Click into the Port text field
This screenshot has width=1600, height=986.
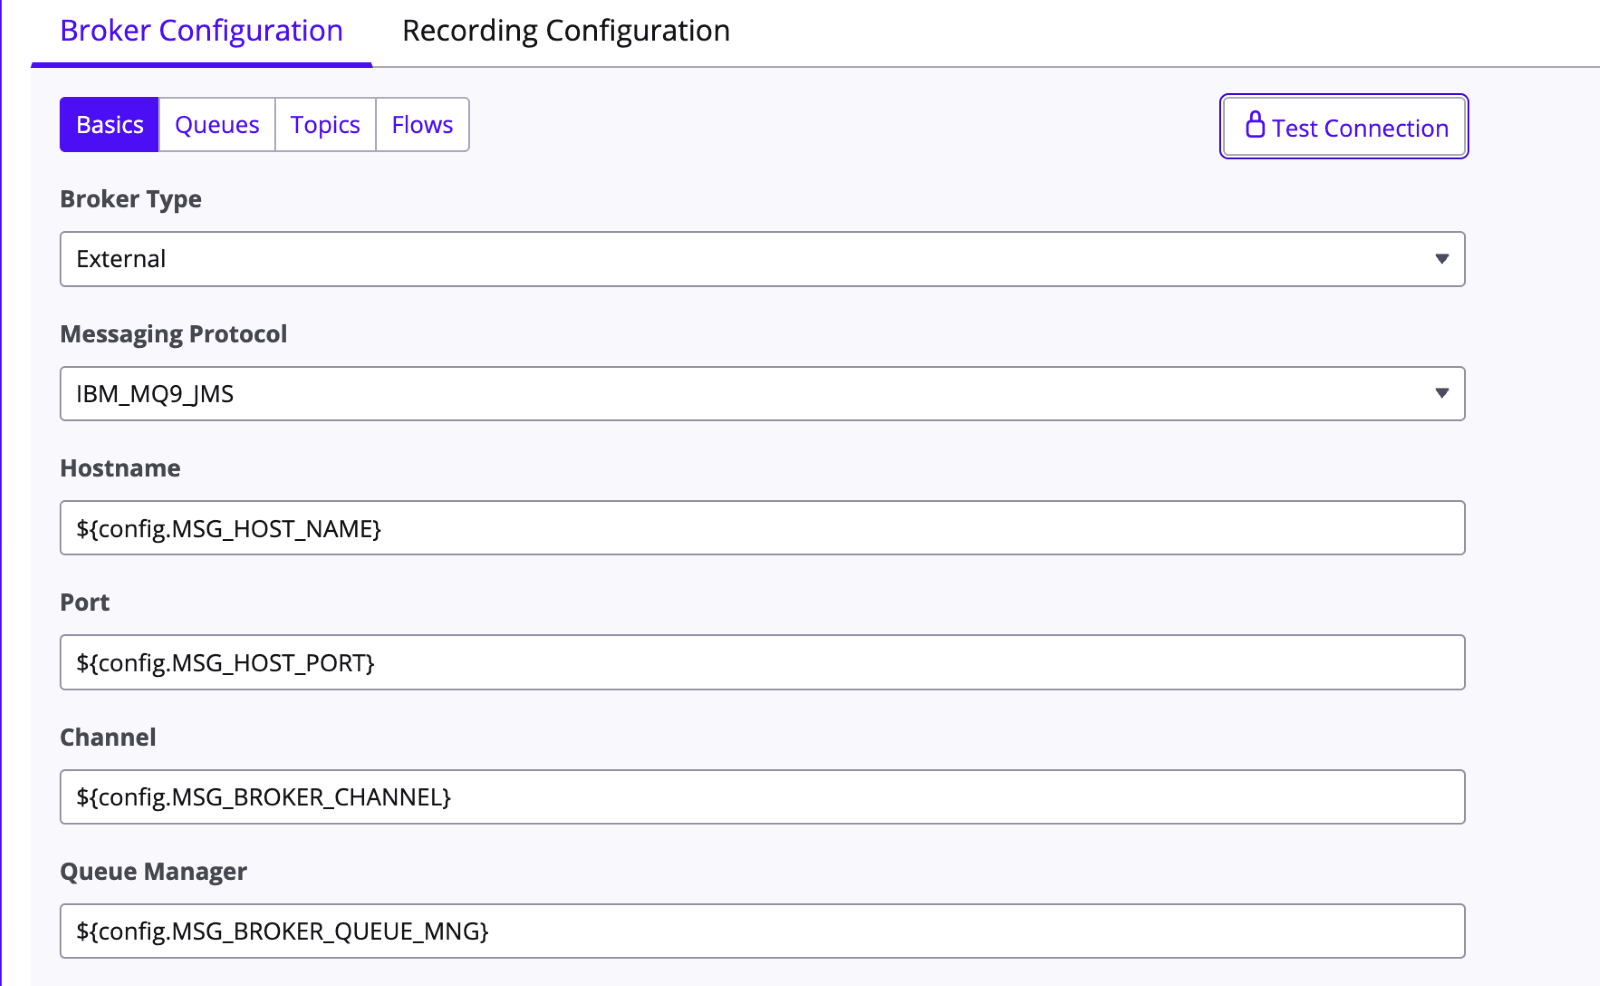(x=762, y=663)
